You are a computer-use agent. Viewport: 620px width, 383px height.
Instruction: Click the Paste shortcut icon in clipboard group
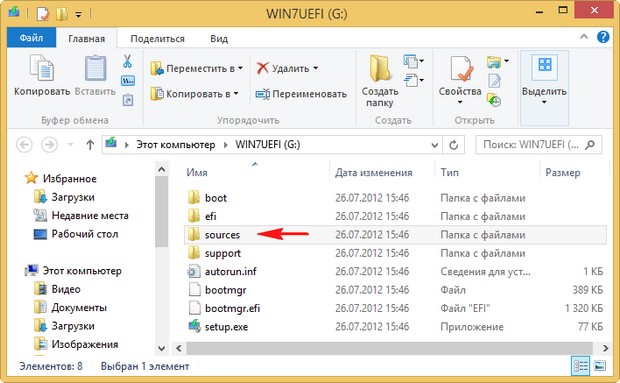(128, 100)
